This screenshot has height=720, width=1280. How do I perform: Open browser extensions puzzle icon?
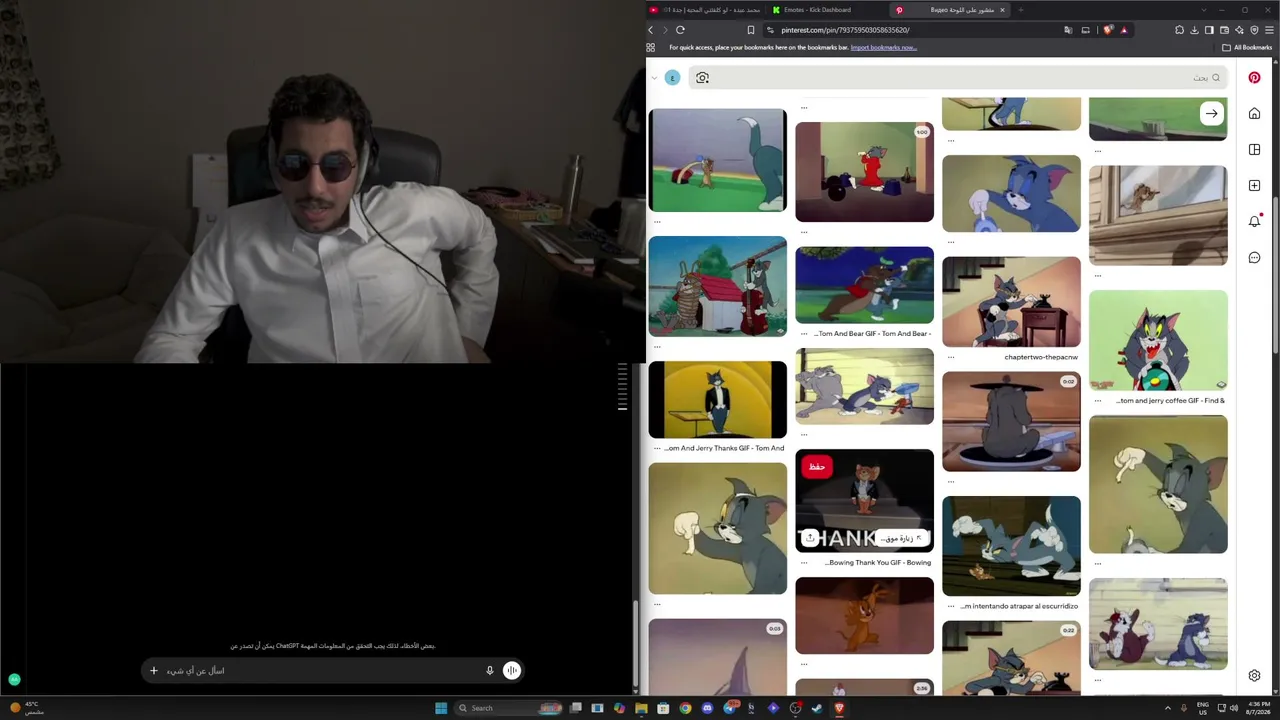(x=1179, y=30)
